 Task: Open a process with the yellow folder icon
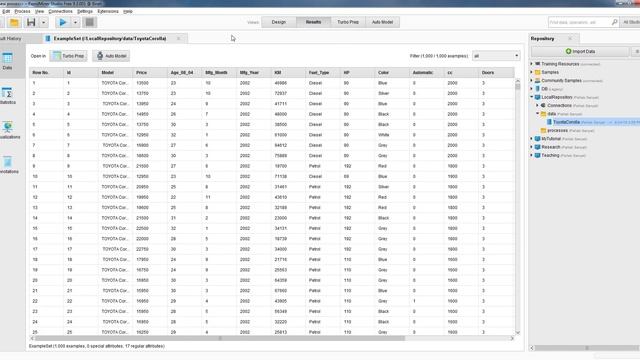(x=14, y=22)
